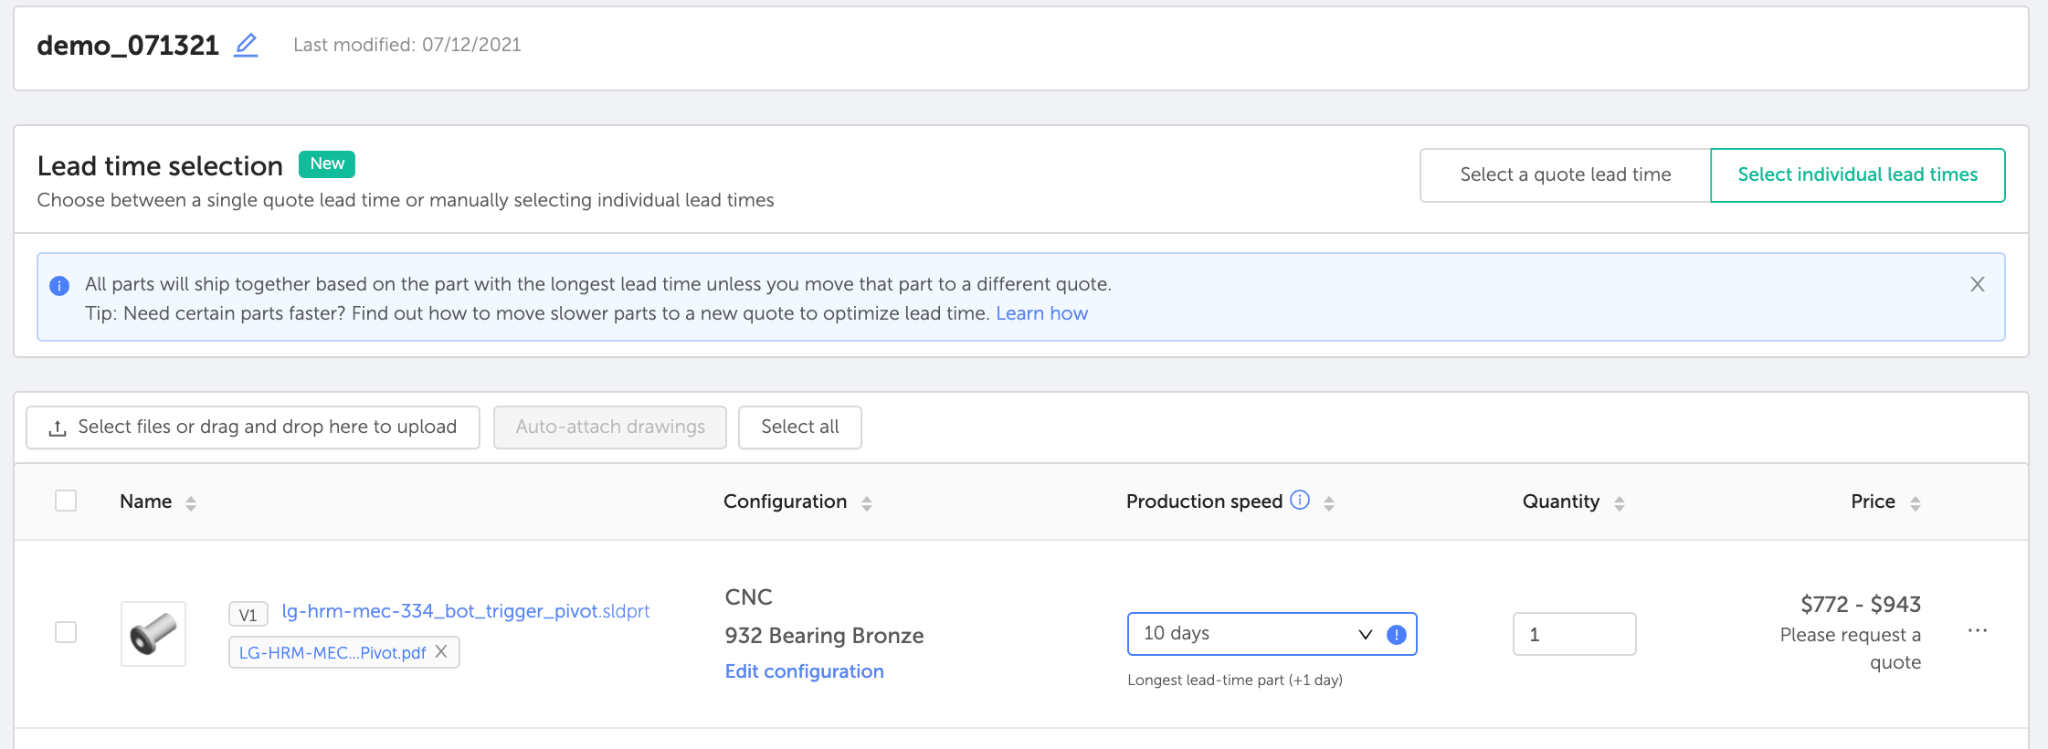The height and width of the screenshot is (749, 2048).
Task: Open the Learn how link
Action: [x=1041, y=313]
